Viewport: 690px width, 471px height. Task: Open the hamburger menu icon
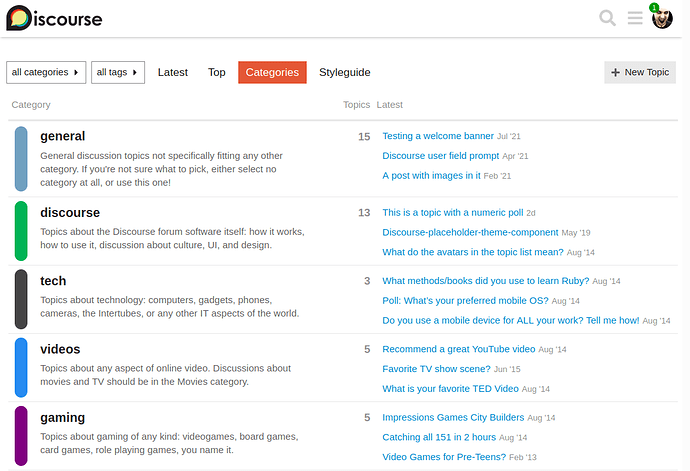click(635, 18)
